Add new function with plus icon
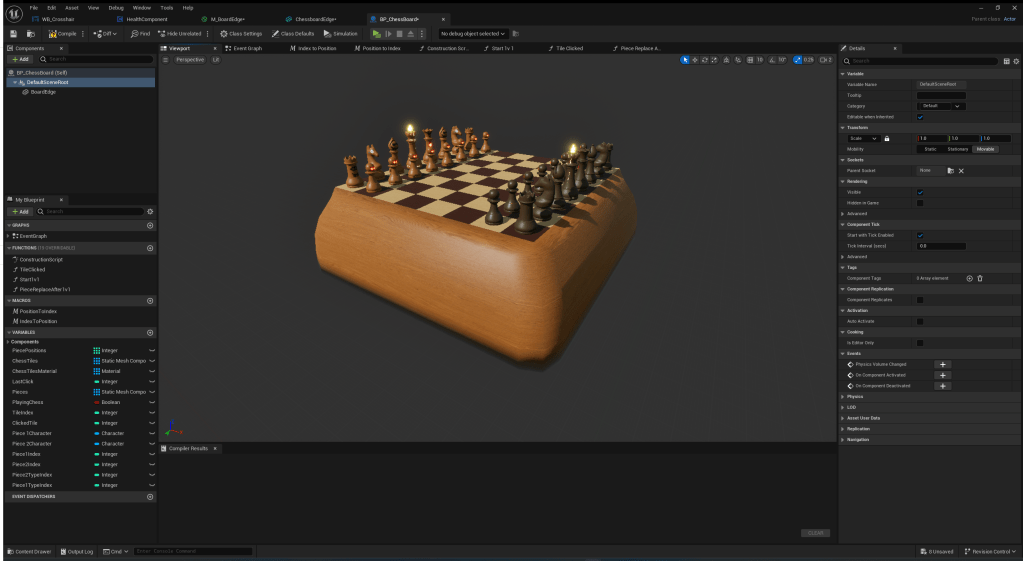 coord(150,248)
